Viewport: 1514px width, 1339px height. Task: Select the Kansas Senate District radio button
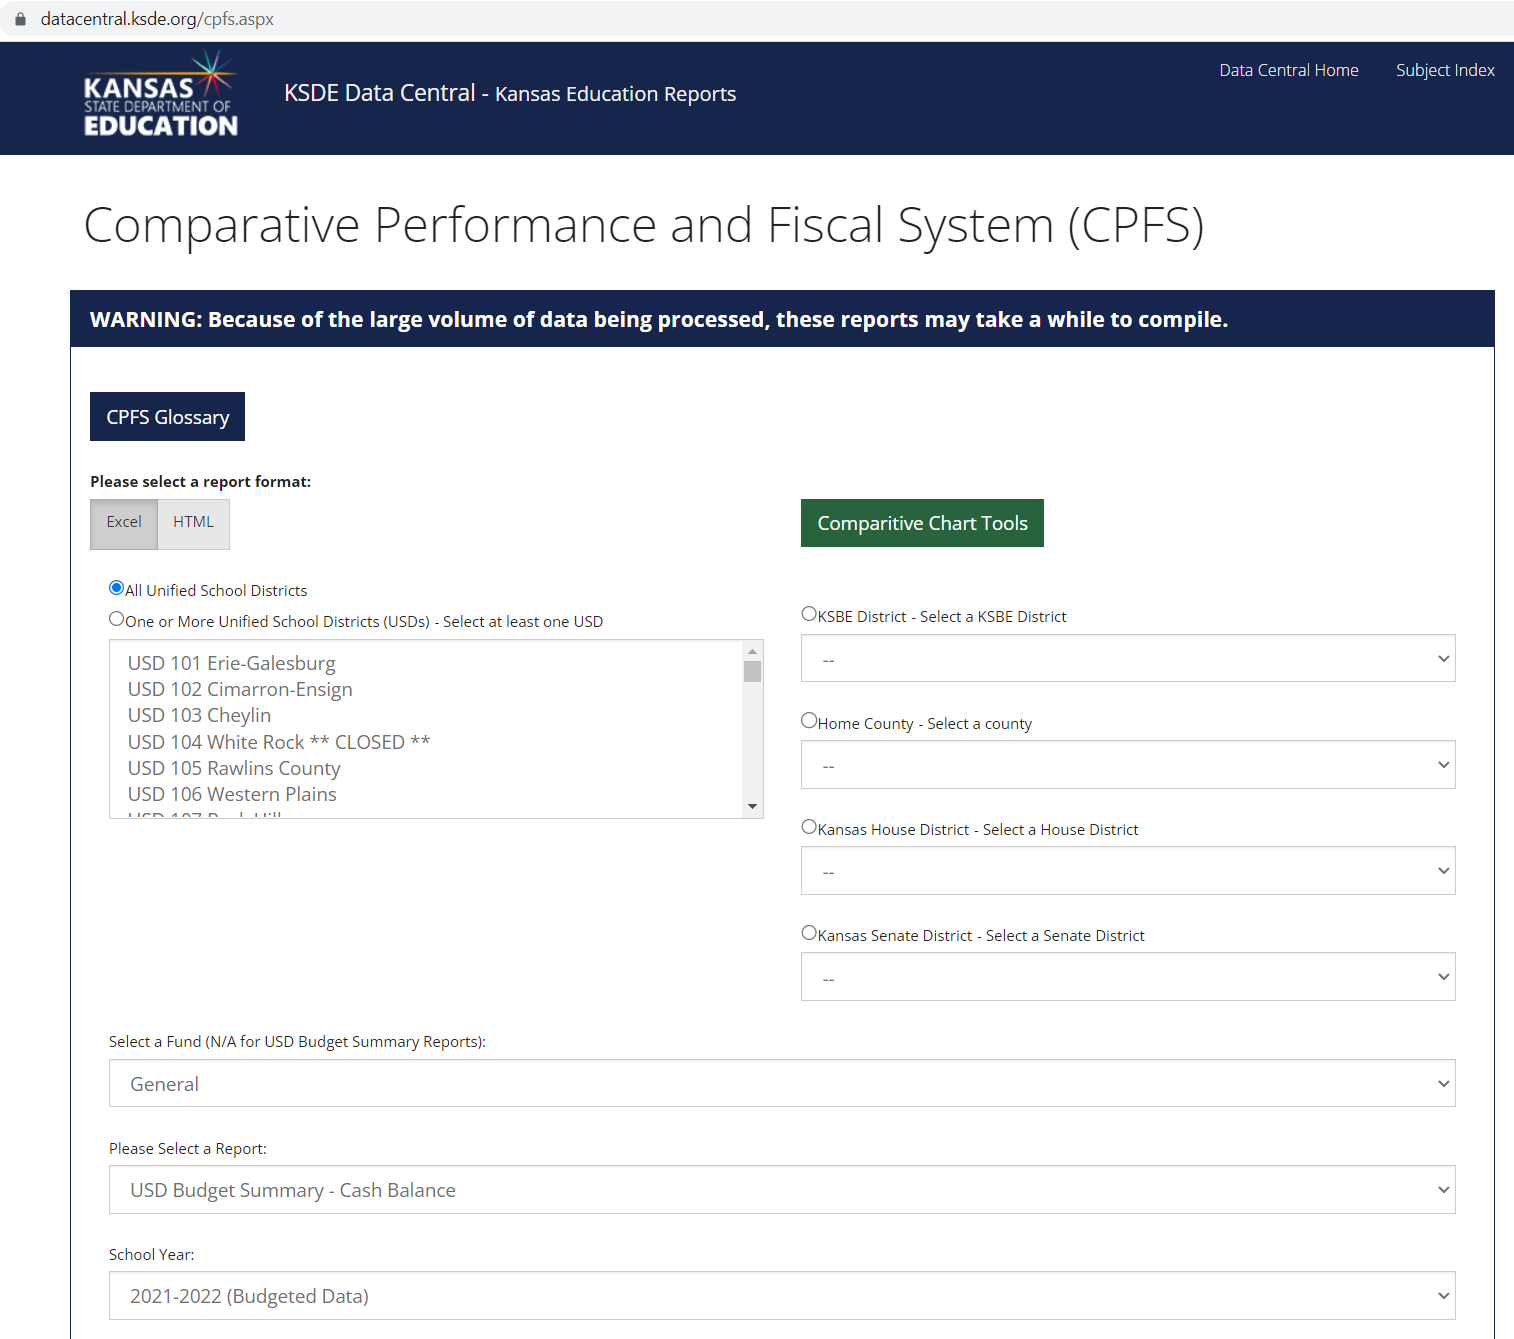(x=809, y=933)
